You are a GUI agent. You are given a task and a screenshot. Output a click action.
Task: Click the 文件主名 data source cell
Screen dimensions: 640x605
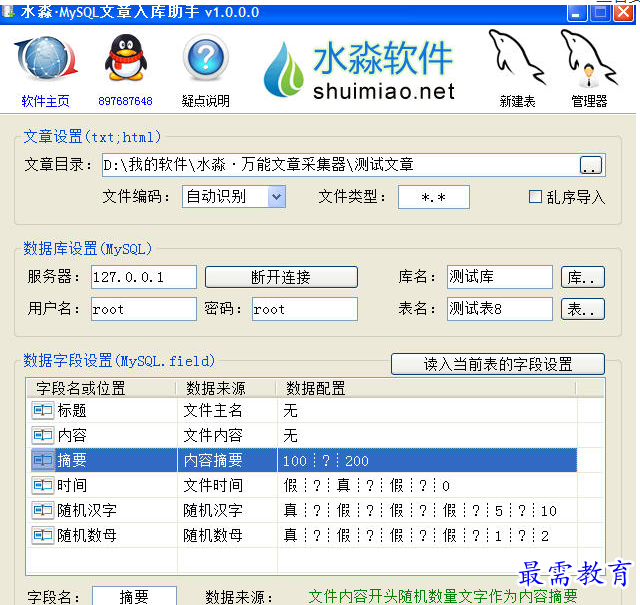pos(227,410)
